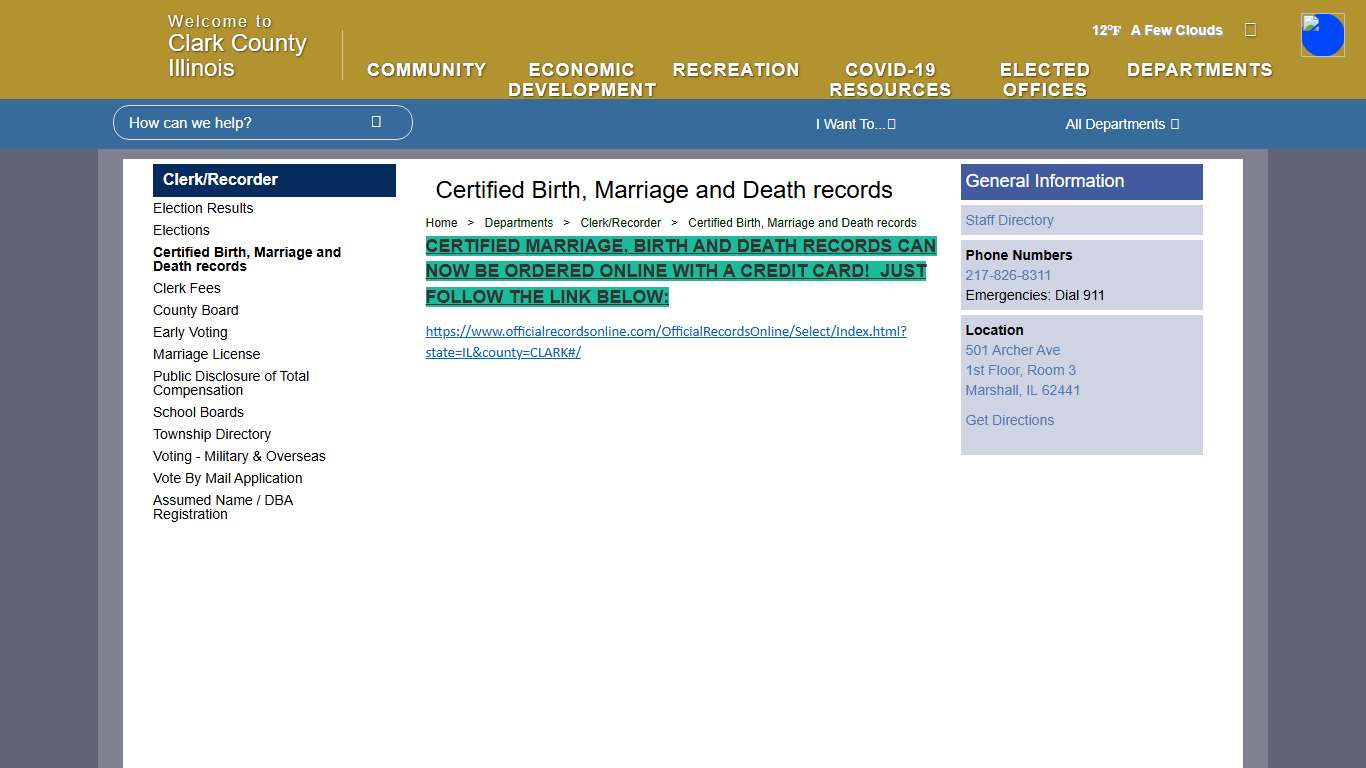Image resolution: width=1366 pixels, height=768 pixels.
Task: Visit the COVID-19 Resources page
Action: (889, 79)
